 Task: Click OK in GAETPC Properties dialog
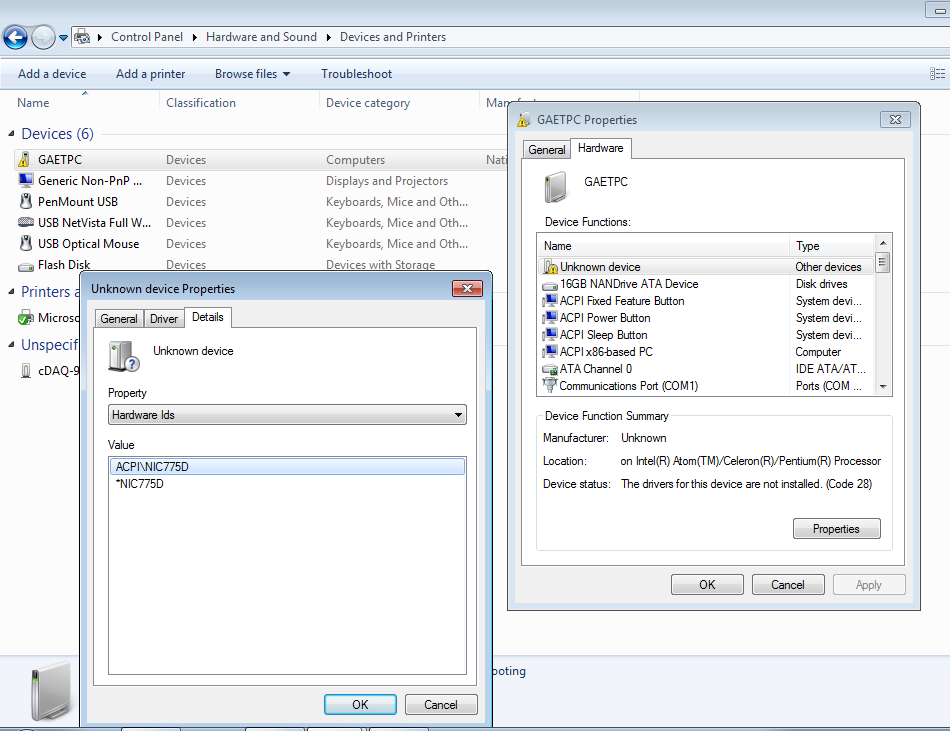click(x=707, y=584)
